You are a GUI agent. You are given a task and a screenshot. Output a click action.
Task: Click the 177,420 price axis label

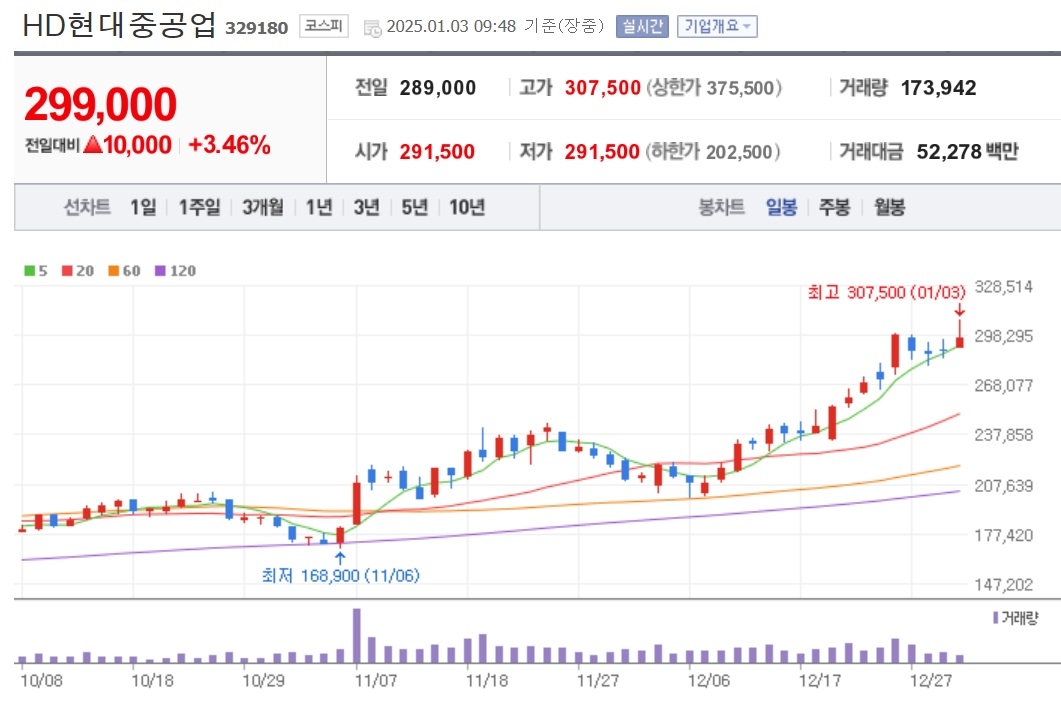[x=1003, y=535]
